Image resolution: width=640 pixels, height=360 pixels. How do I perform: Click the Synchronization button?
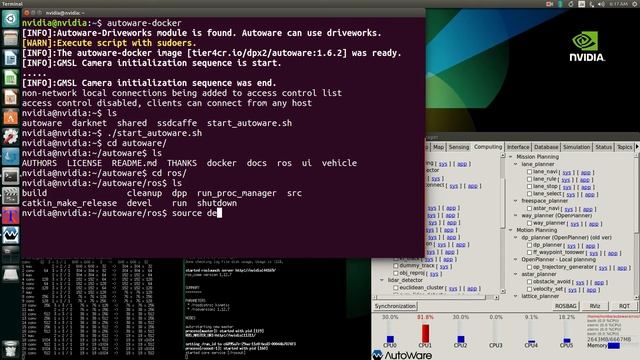click(395, 306)
